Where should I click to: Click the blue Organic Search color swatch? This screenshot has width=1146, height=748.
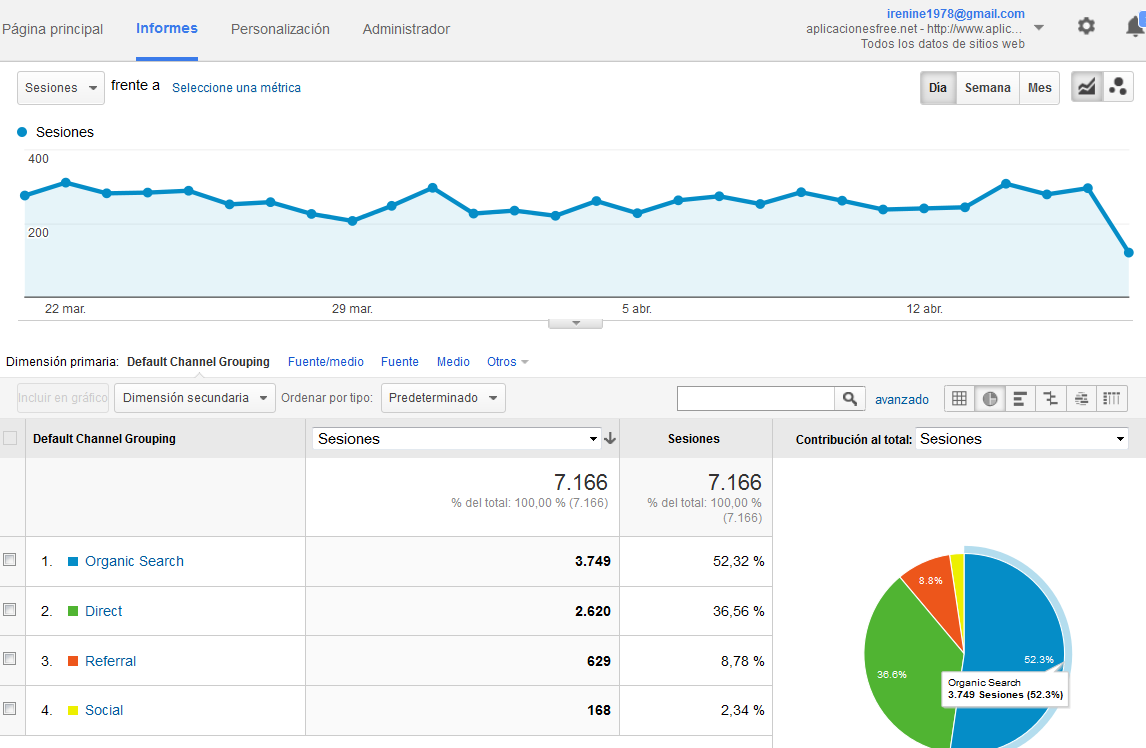click(73, 562)
